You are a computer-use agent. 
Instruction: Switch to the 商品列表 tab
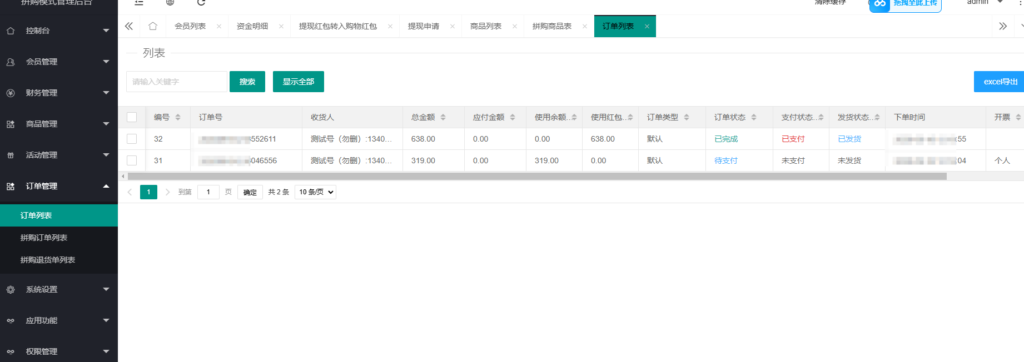coord(486,27)
